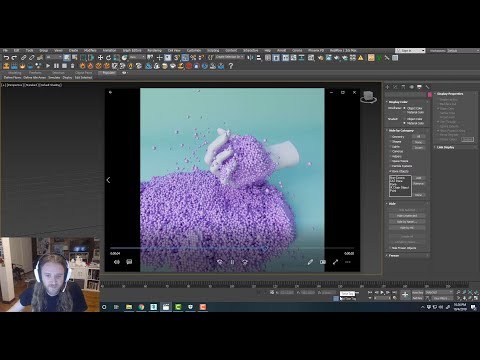Pause the video in the media player
The height and width of the screenshot is (360, 480).
(x=232, y=262)
